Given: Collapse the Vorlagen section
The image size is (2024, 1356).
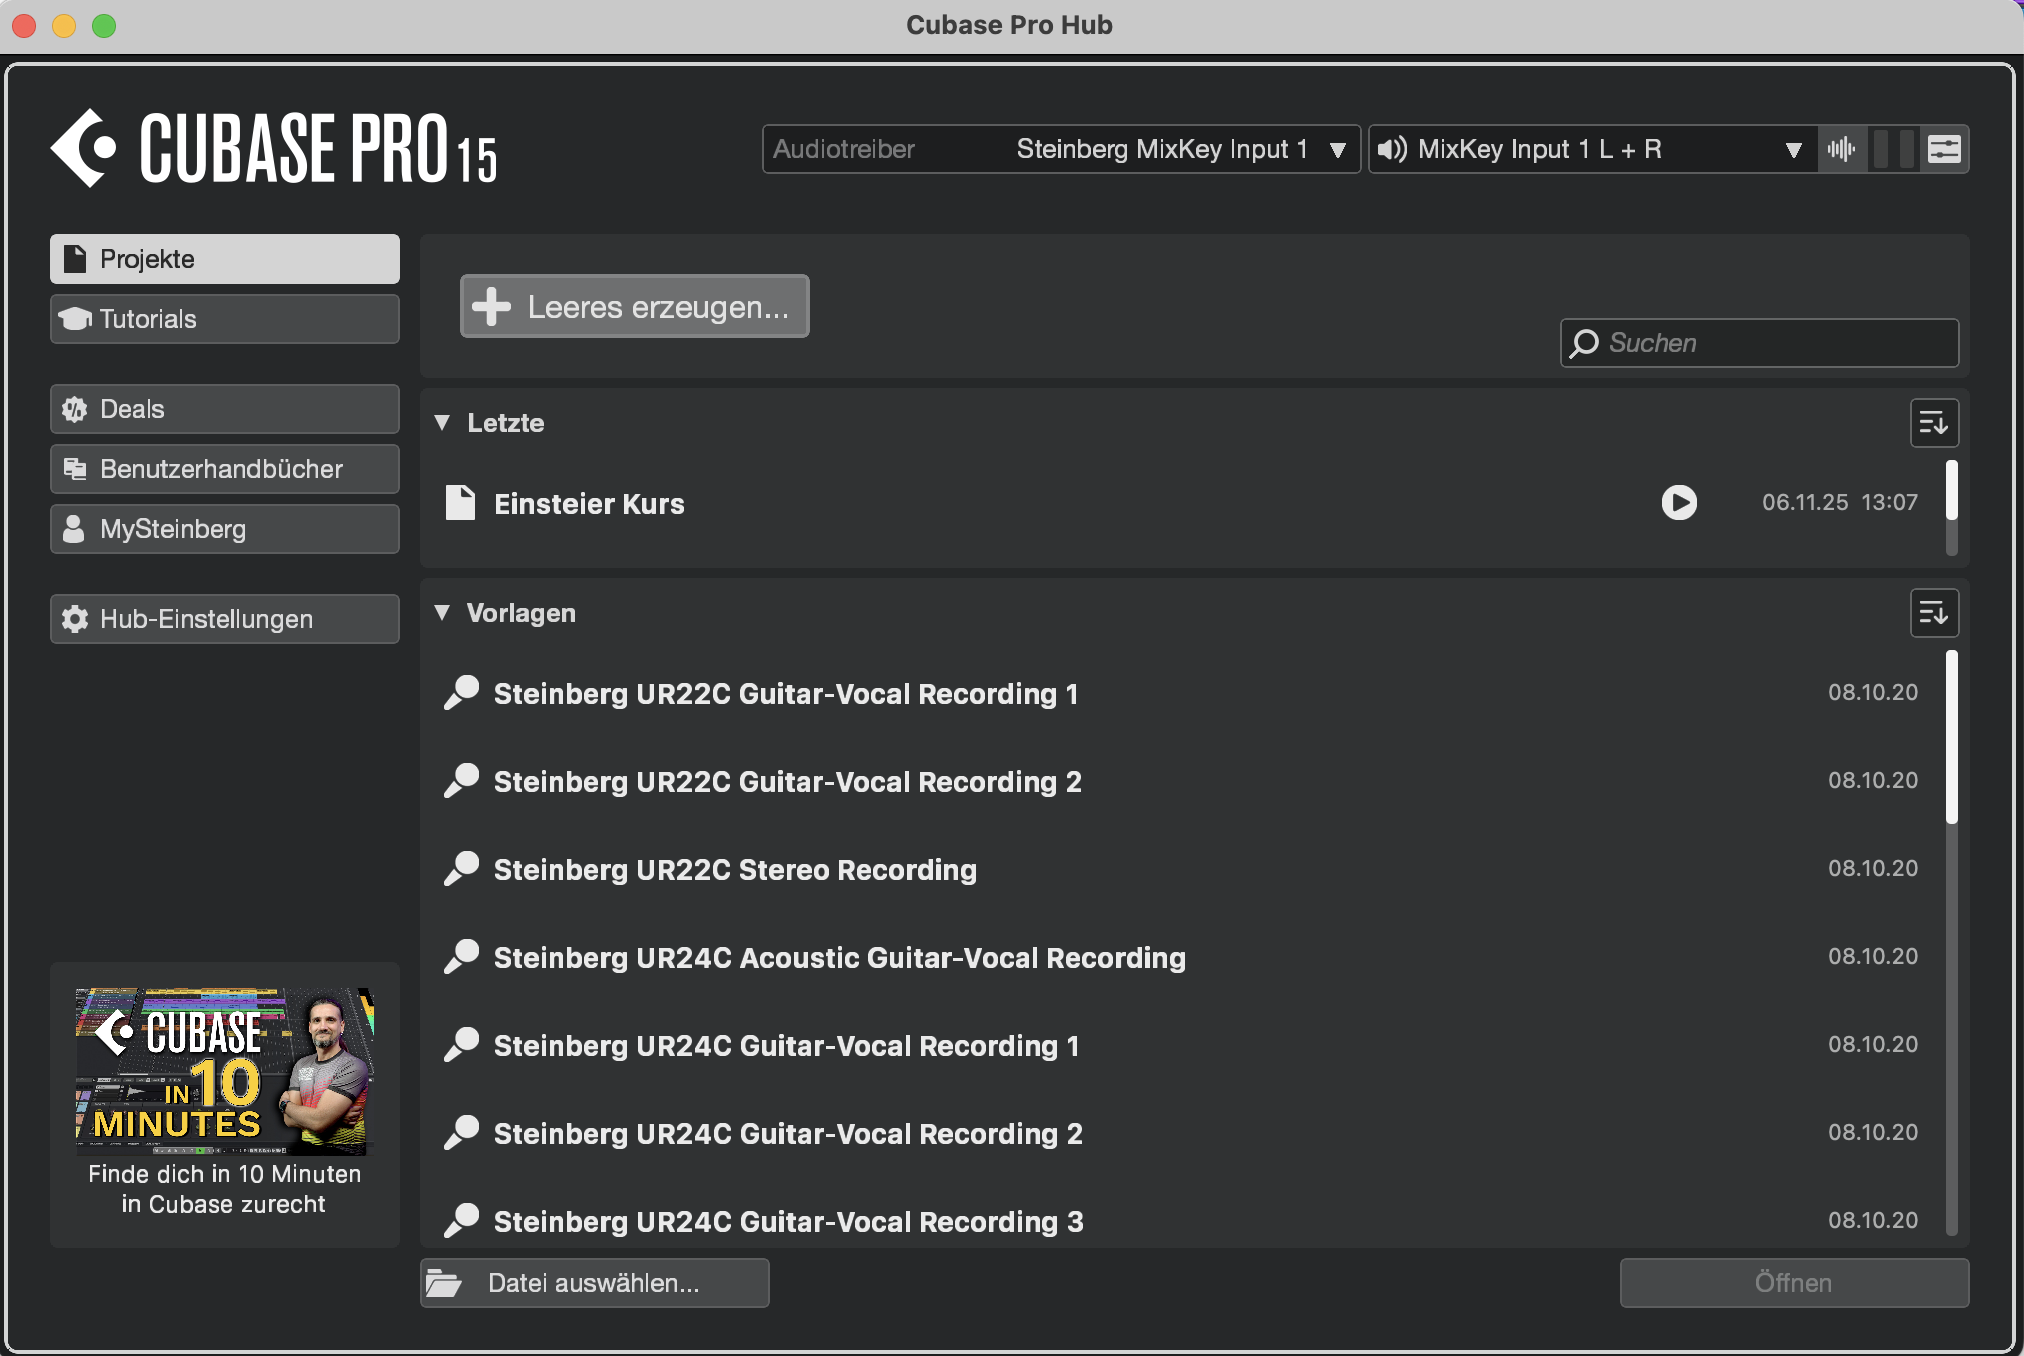Looking at the screenshot, I should point(442,613).
